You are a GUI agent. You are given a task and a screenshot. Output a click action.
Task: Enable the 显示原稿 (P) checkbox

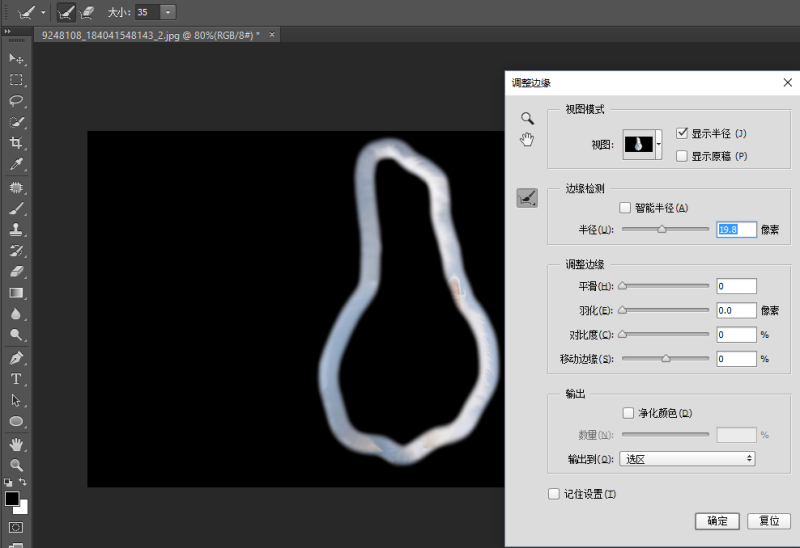tap(682, 156)
